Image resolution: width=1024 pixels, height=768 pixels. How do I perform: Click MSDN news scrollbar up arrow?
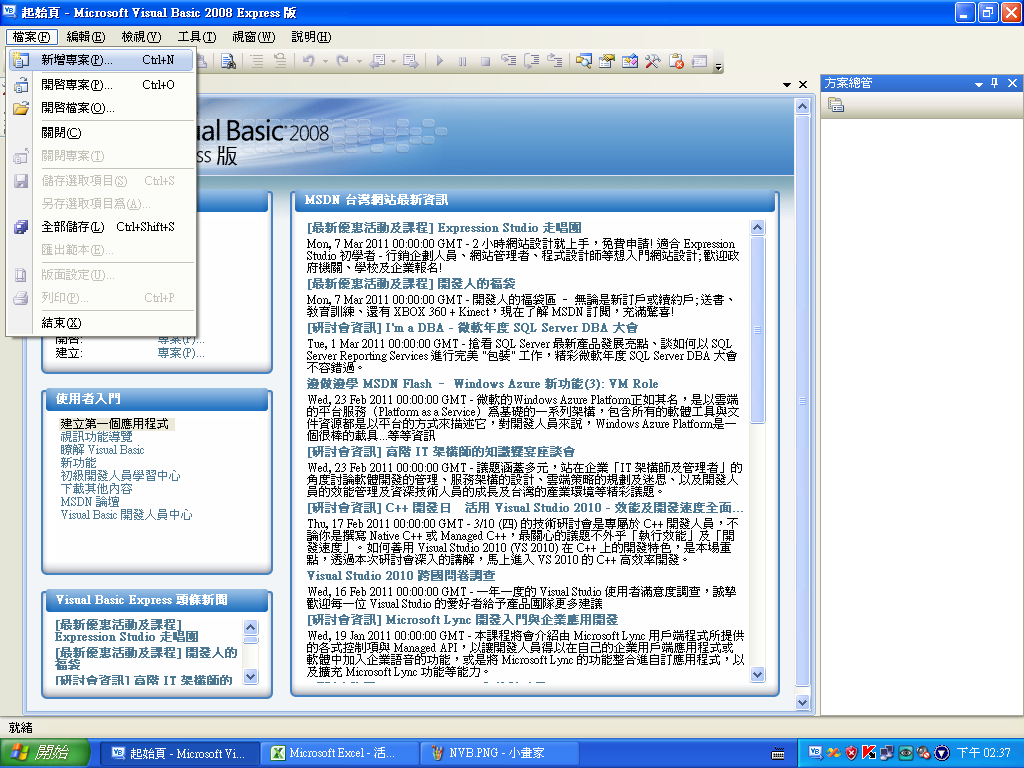758,227
